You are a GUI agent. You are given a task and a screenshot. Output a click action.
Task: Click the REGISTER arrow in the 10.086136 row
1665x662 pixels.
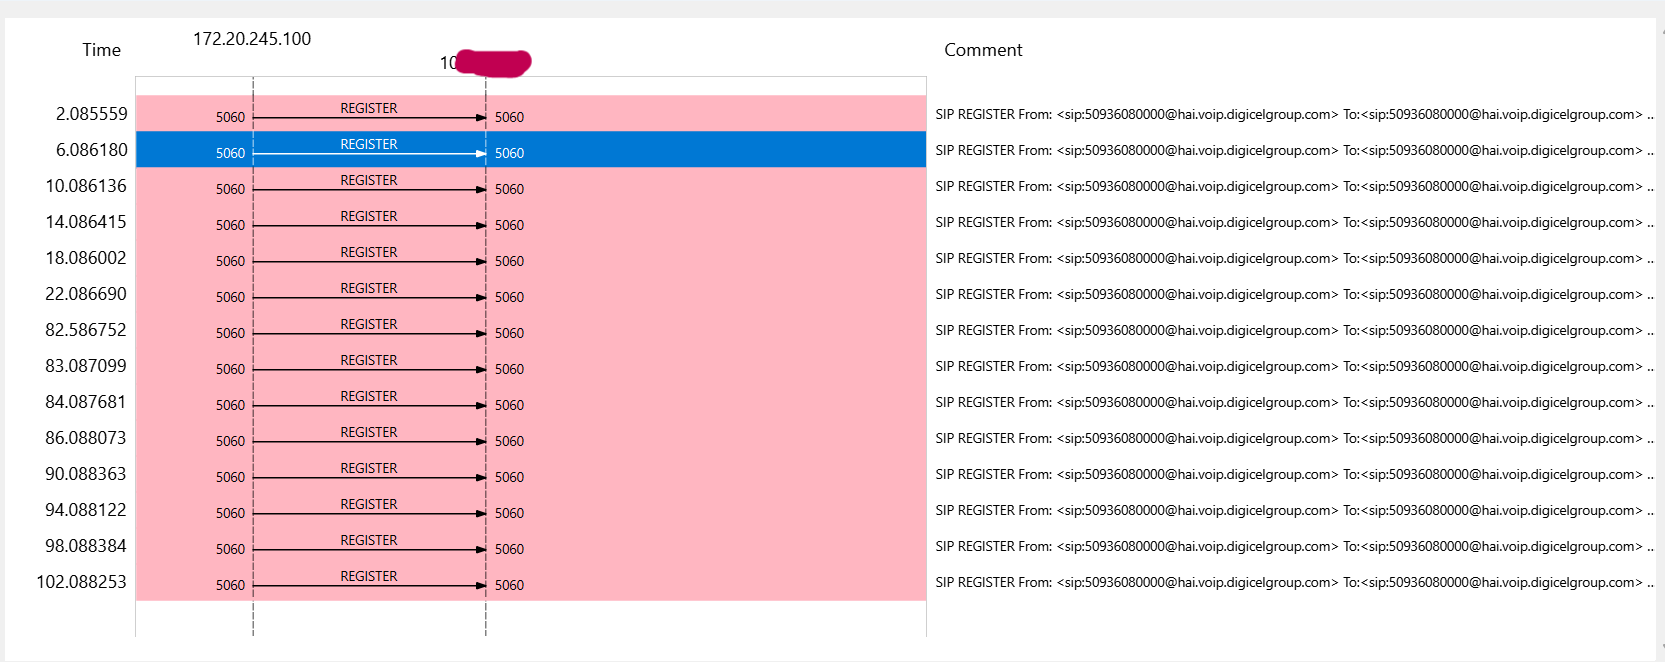point(369,190)
